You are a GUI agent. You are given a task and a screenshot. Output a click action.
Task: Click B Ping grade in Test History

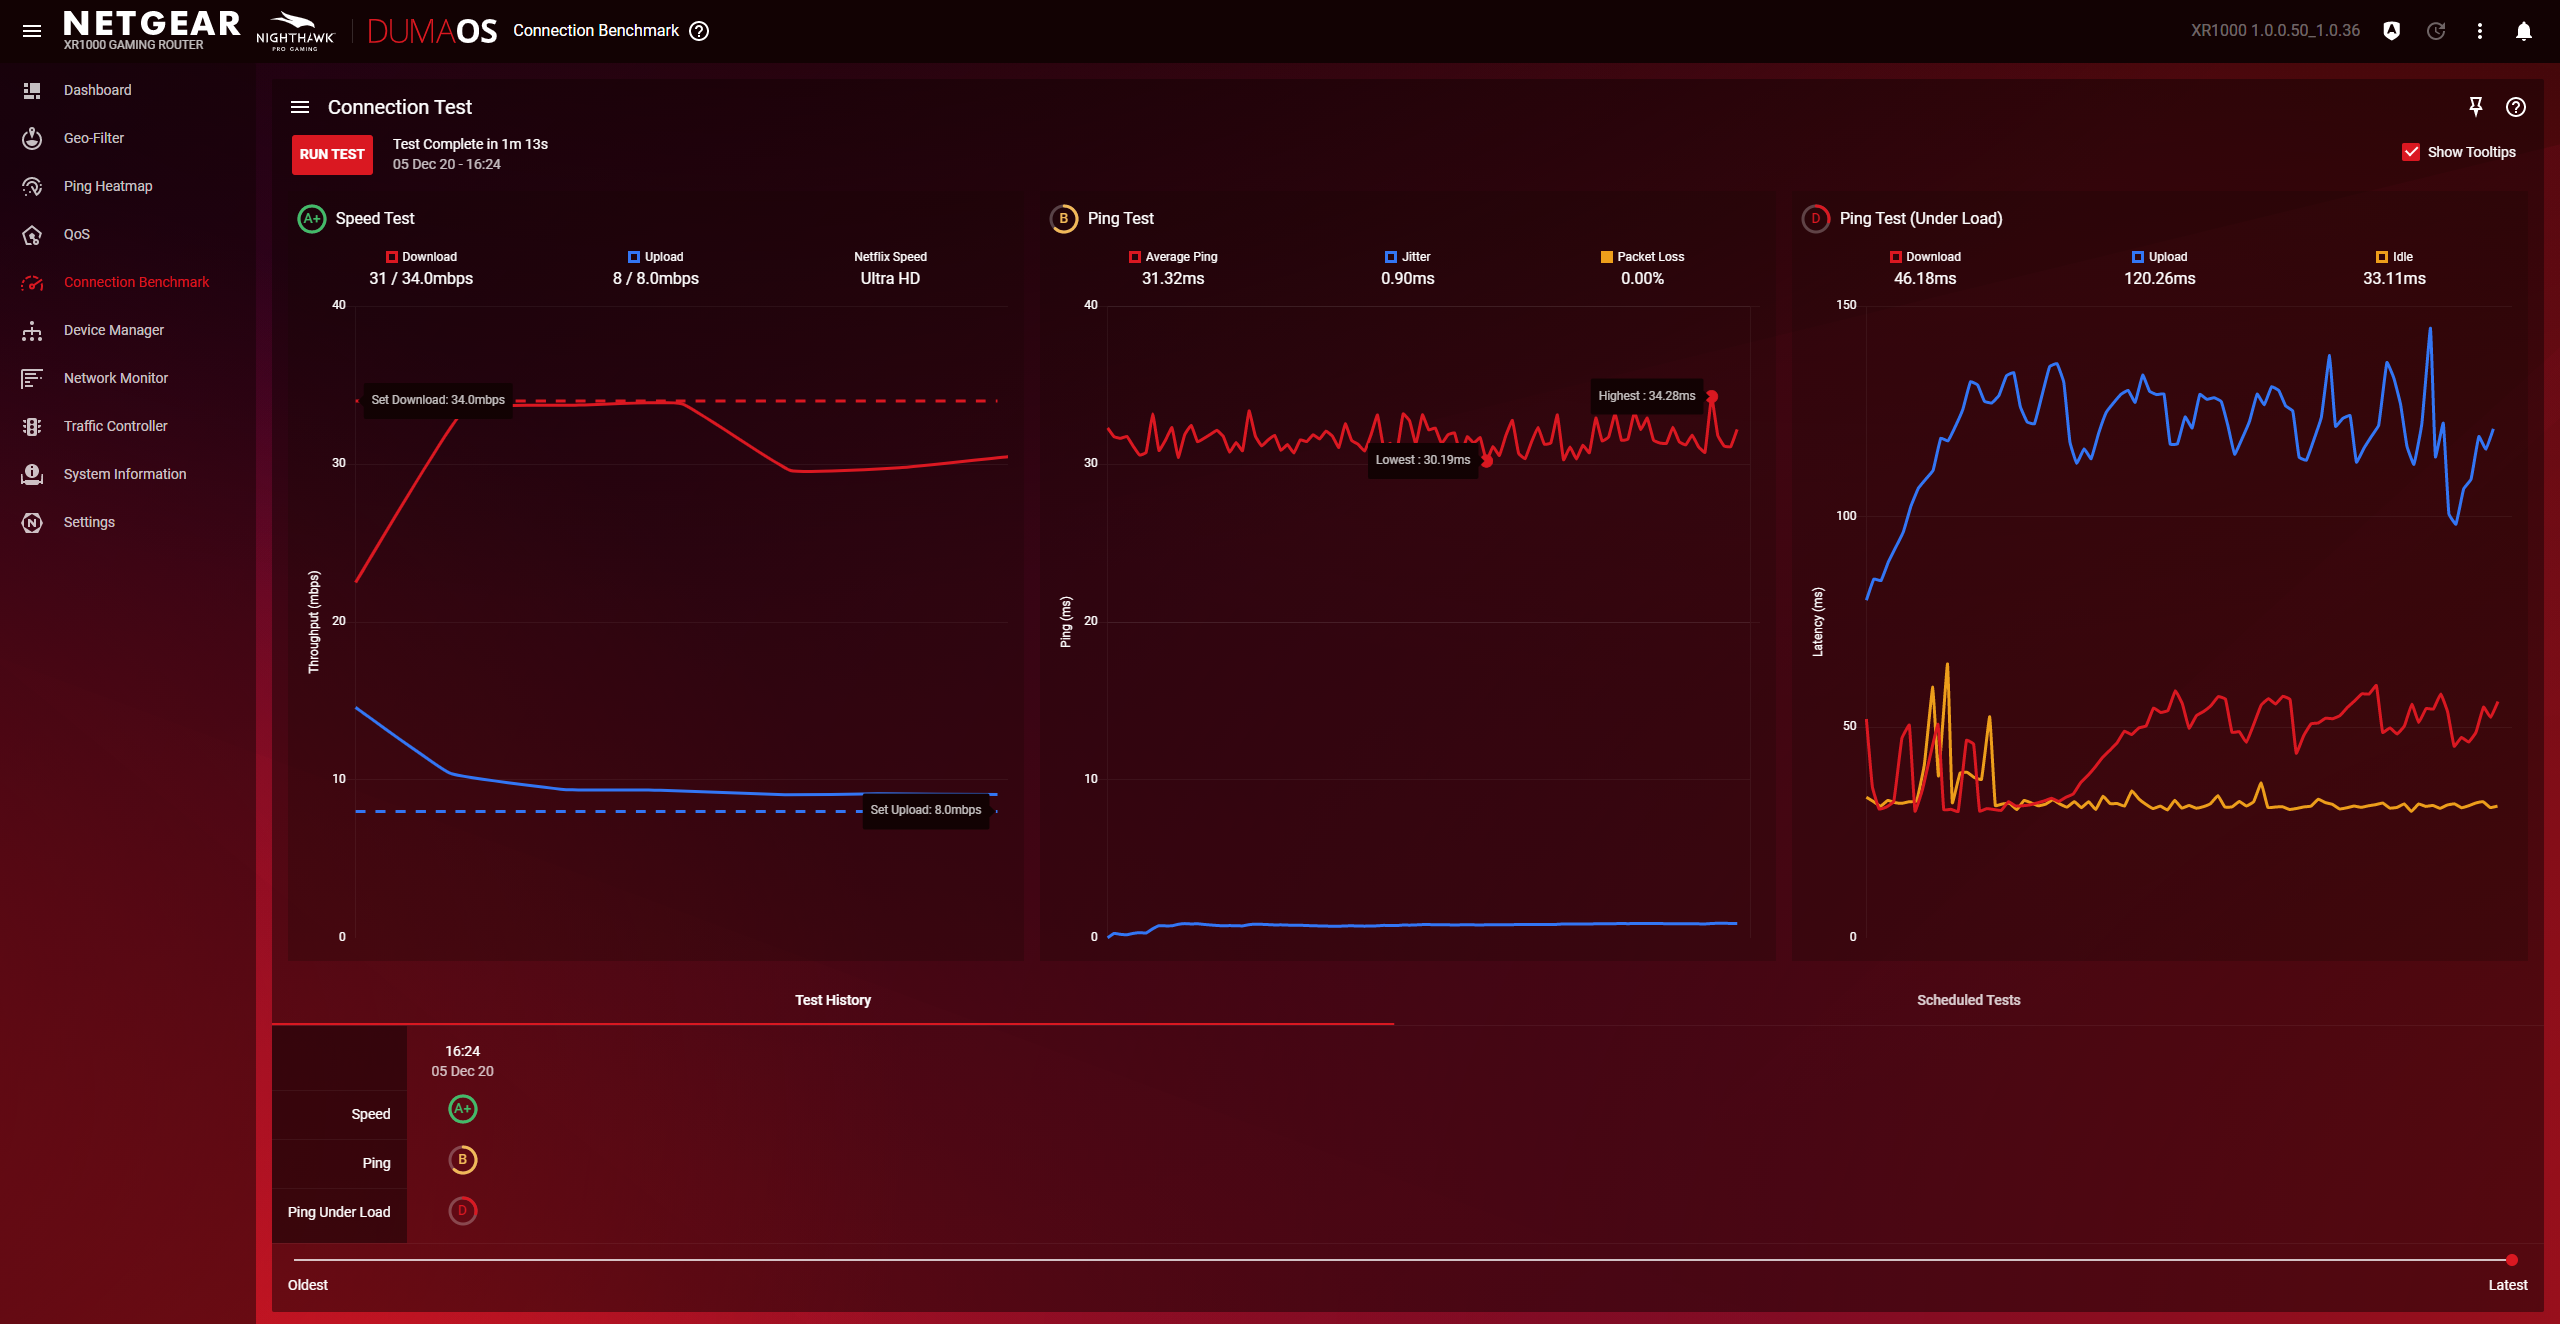462,1160
